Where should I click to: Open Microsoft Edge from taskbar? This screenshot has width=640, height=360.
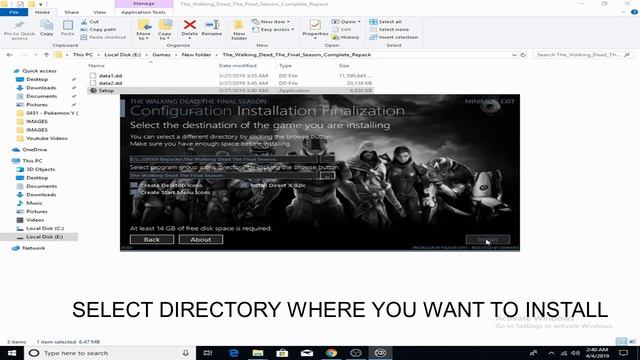pos(233,353)
